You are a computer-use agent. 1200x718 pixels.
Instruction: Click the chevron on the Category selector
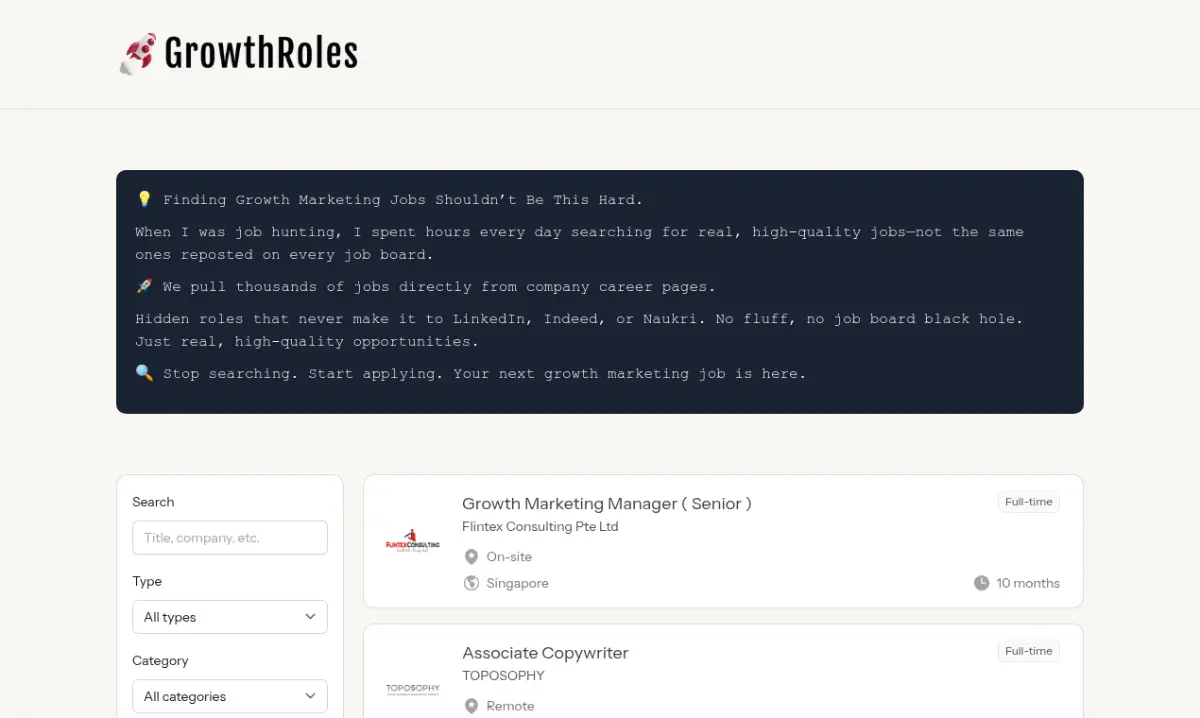pyautogui.click(x=311, y=696)
